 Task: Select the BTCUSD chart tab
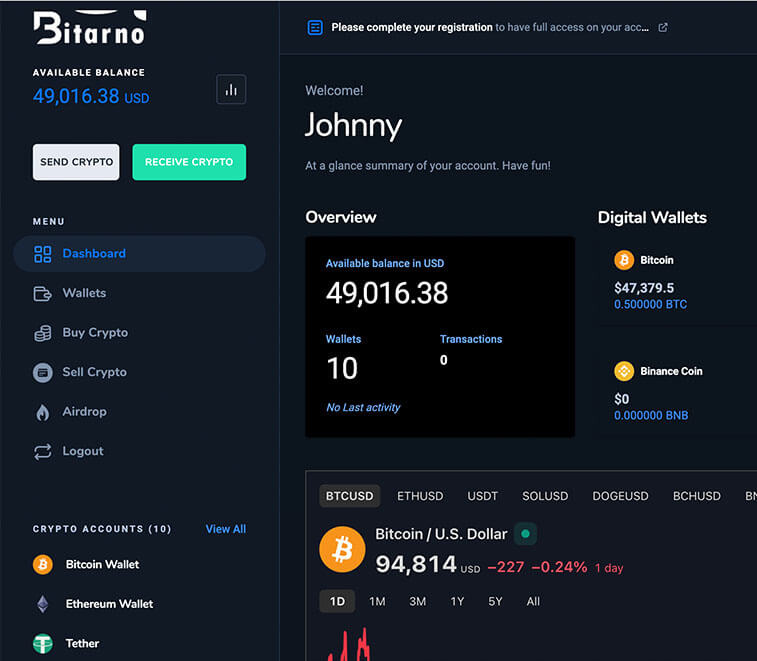pyautogui.click(x=350, y=496)
